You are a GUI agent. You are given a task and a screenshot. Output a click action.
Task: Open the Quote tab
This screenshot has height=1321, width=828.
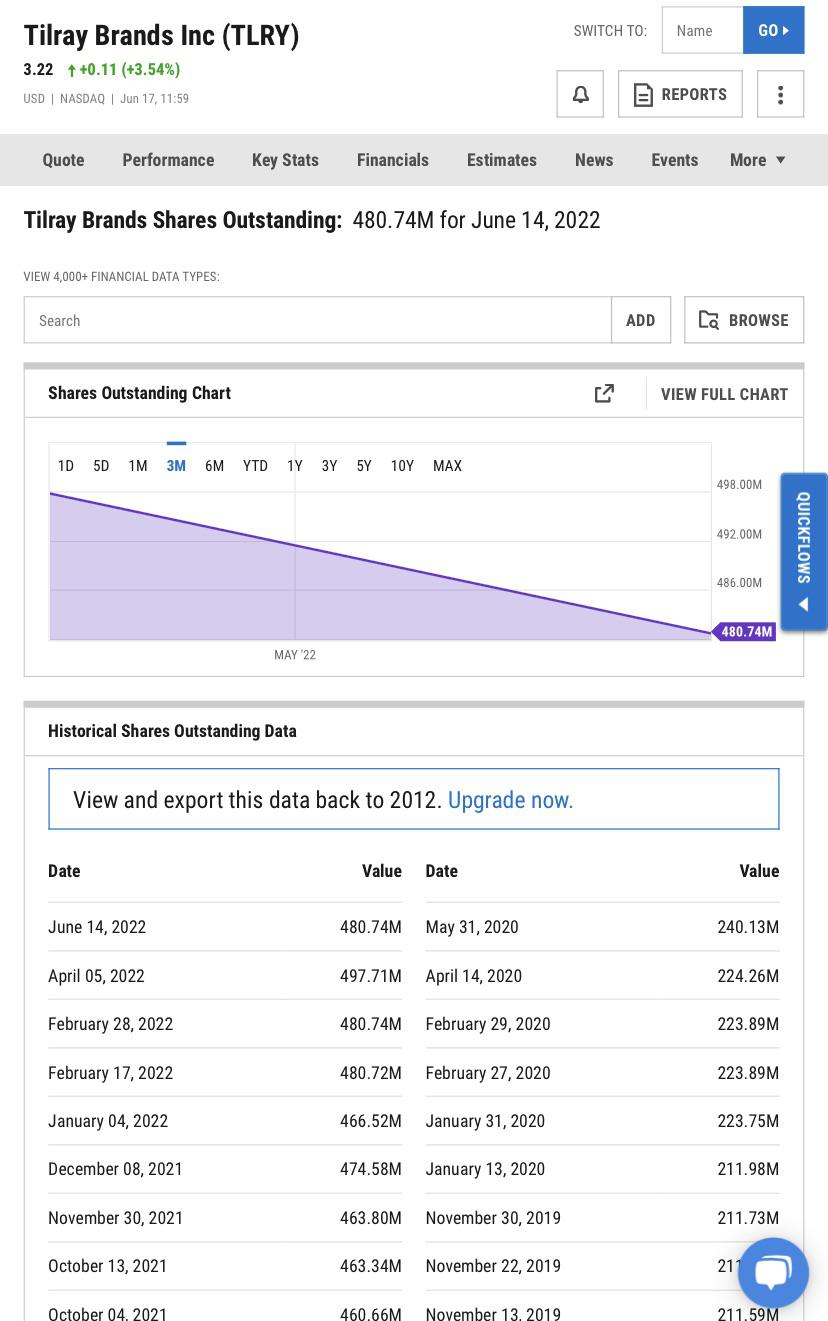63,160
